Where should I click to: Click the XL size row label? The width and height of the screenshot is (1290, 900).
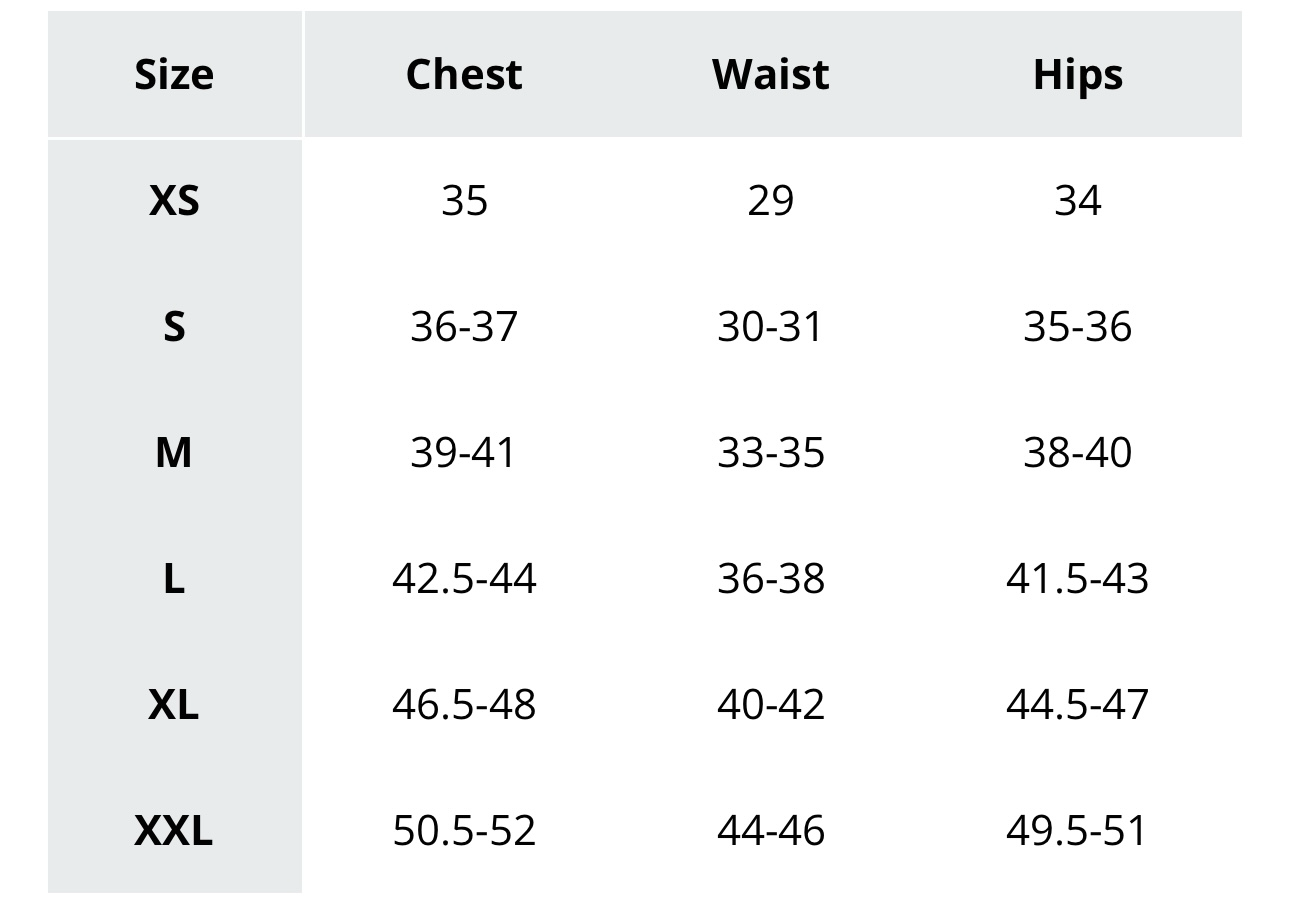click(x=174, y=705)
